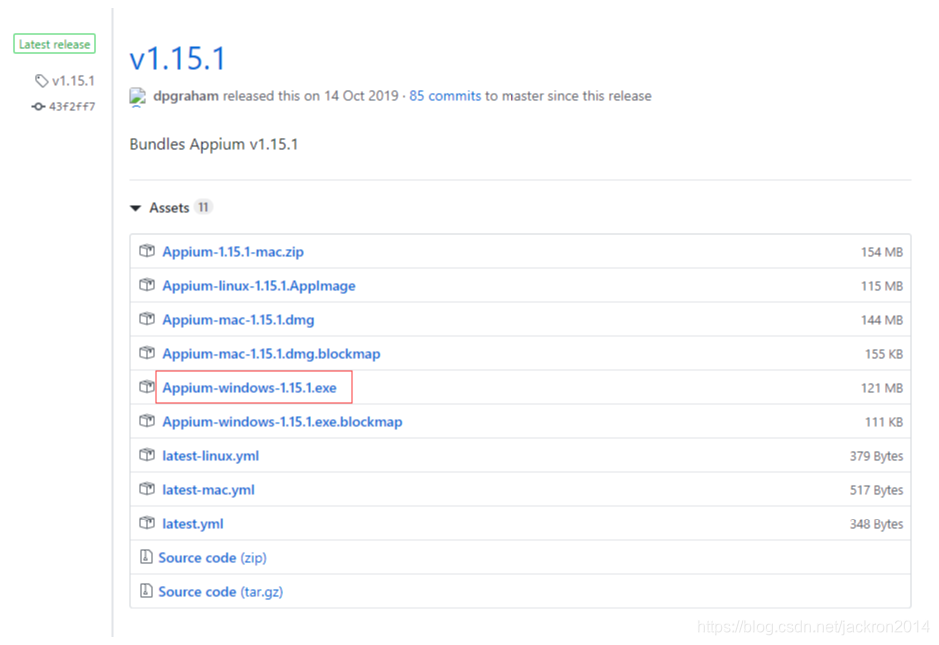939x645 pixels.
Task: View the 85 commits link
Action: coord(445,96)
